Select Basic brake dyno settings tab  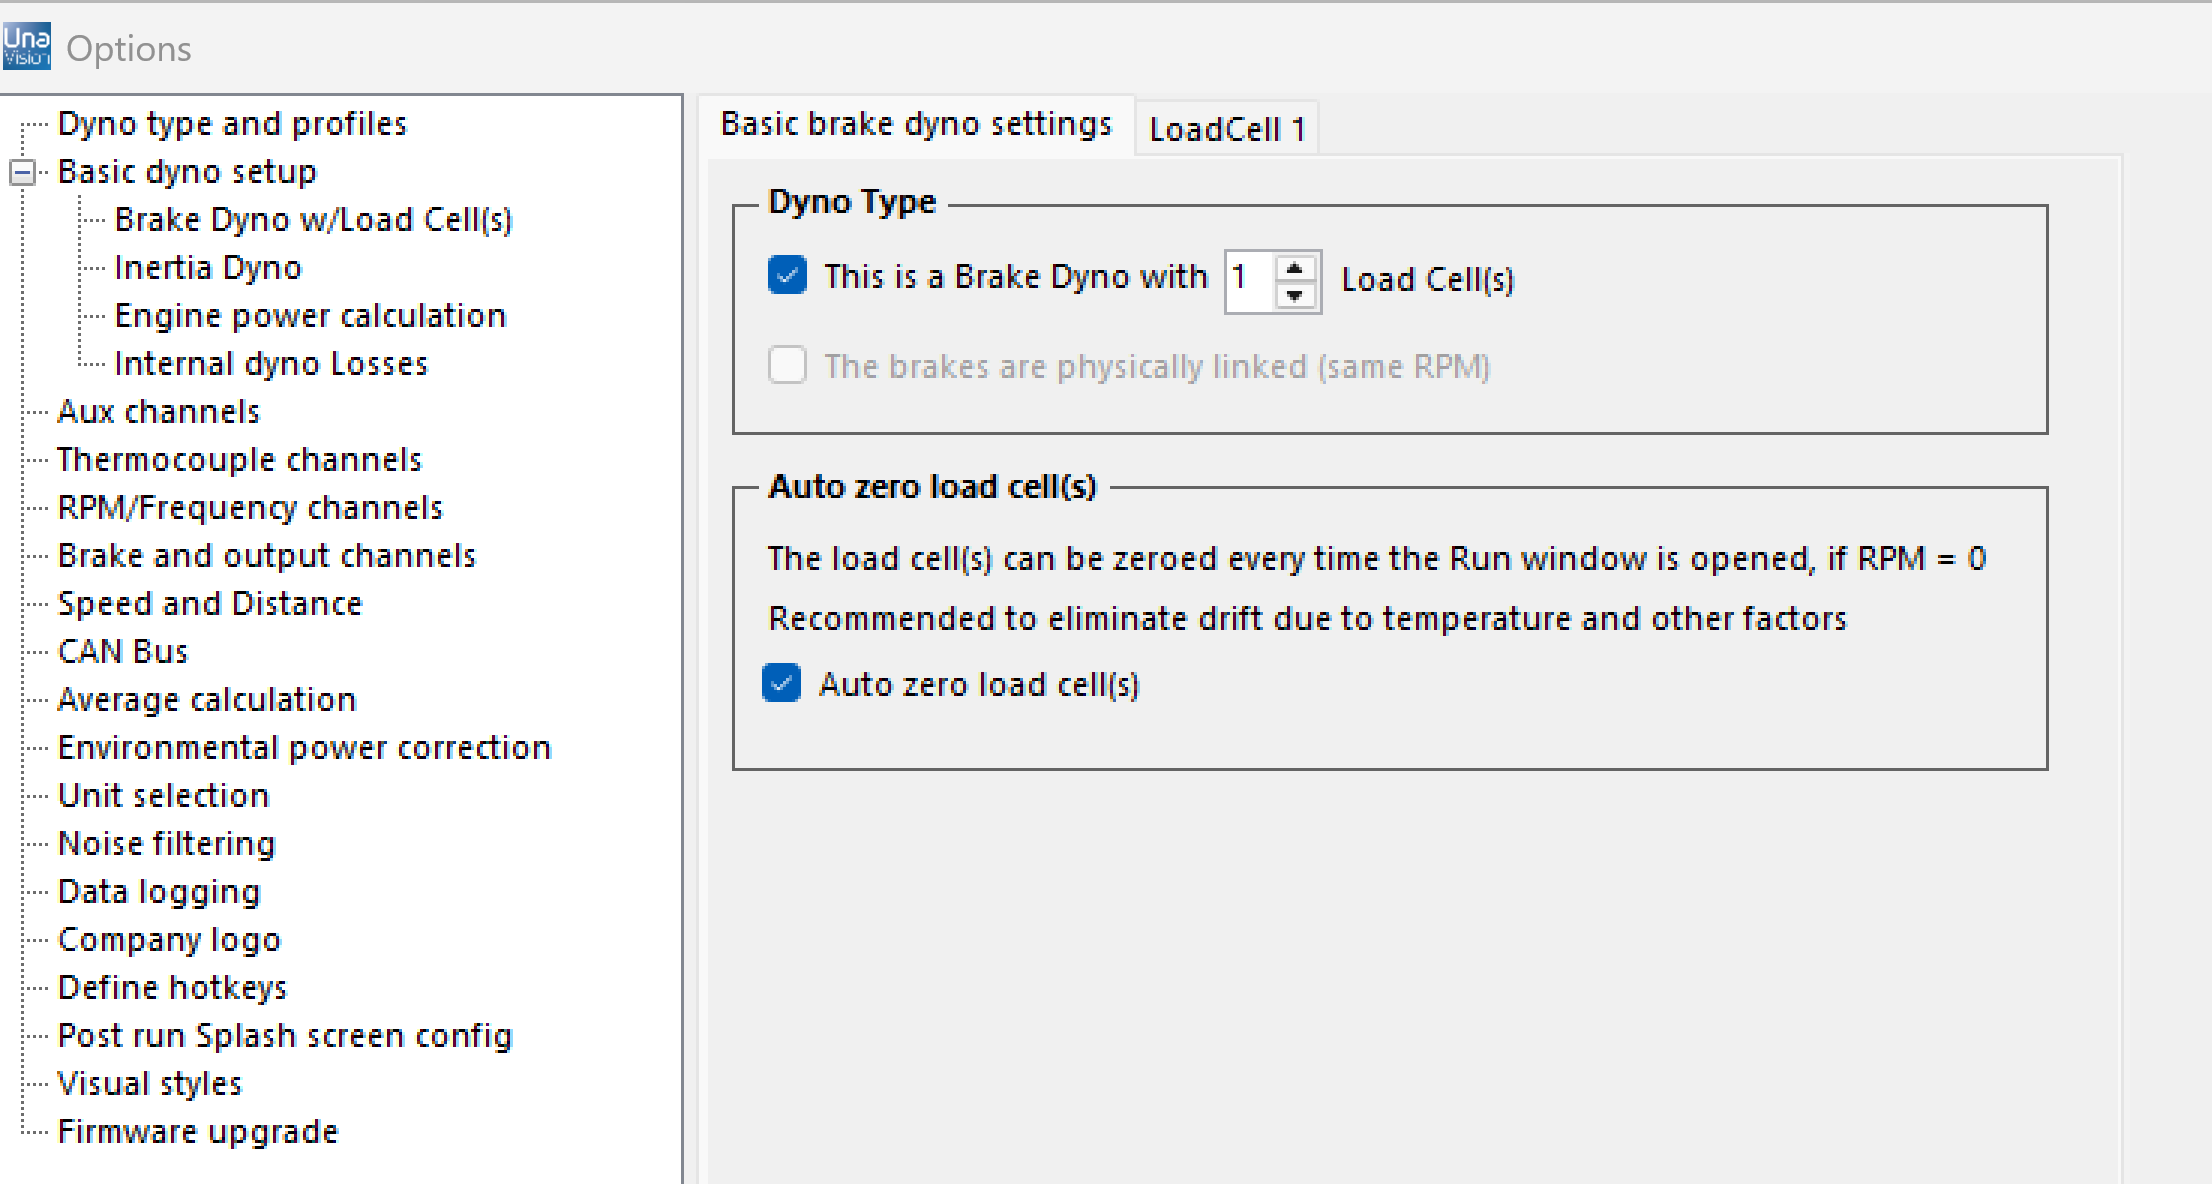pyautogui.click(x=915, y=124)
